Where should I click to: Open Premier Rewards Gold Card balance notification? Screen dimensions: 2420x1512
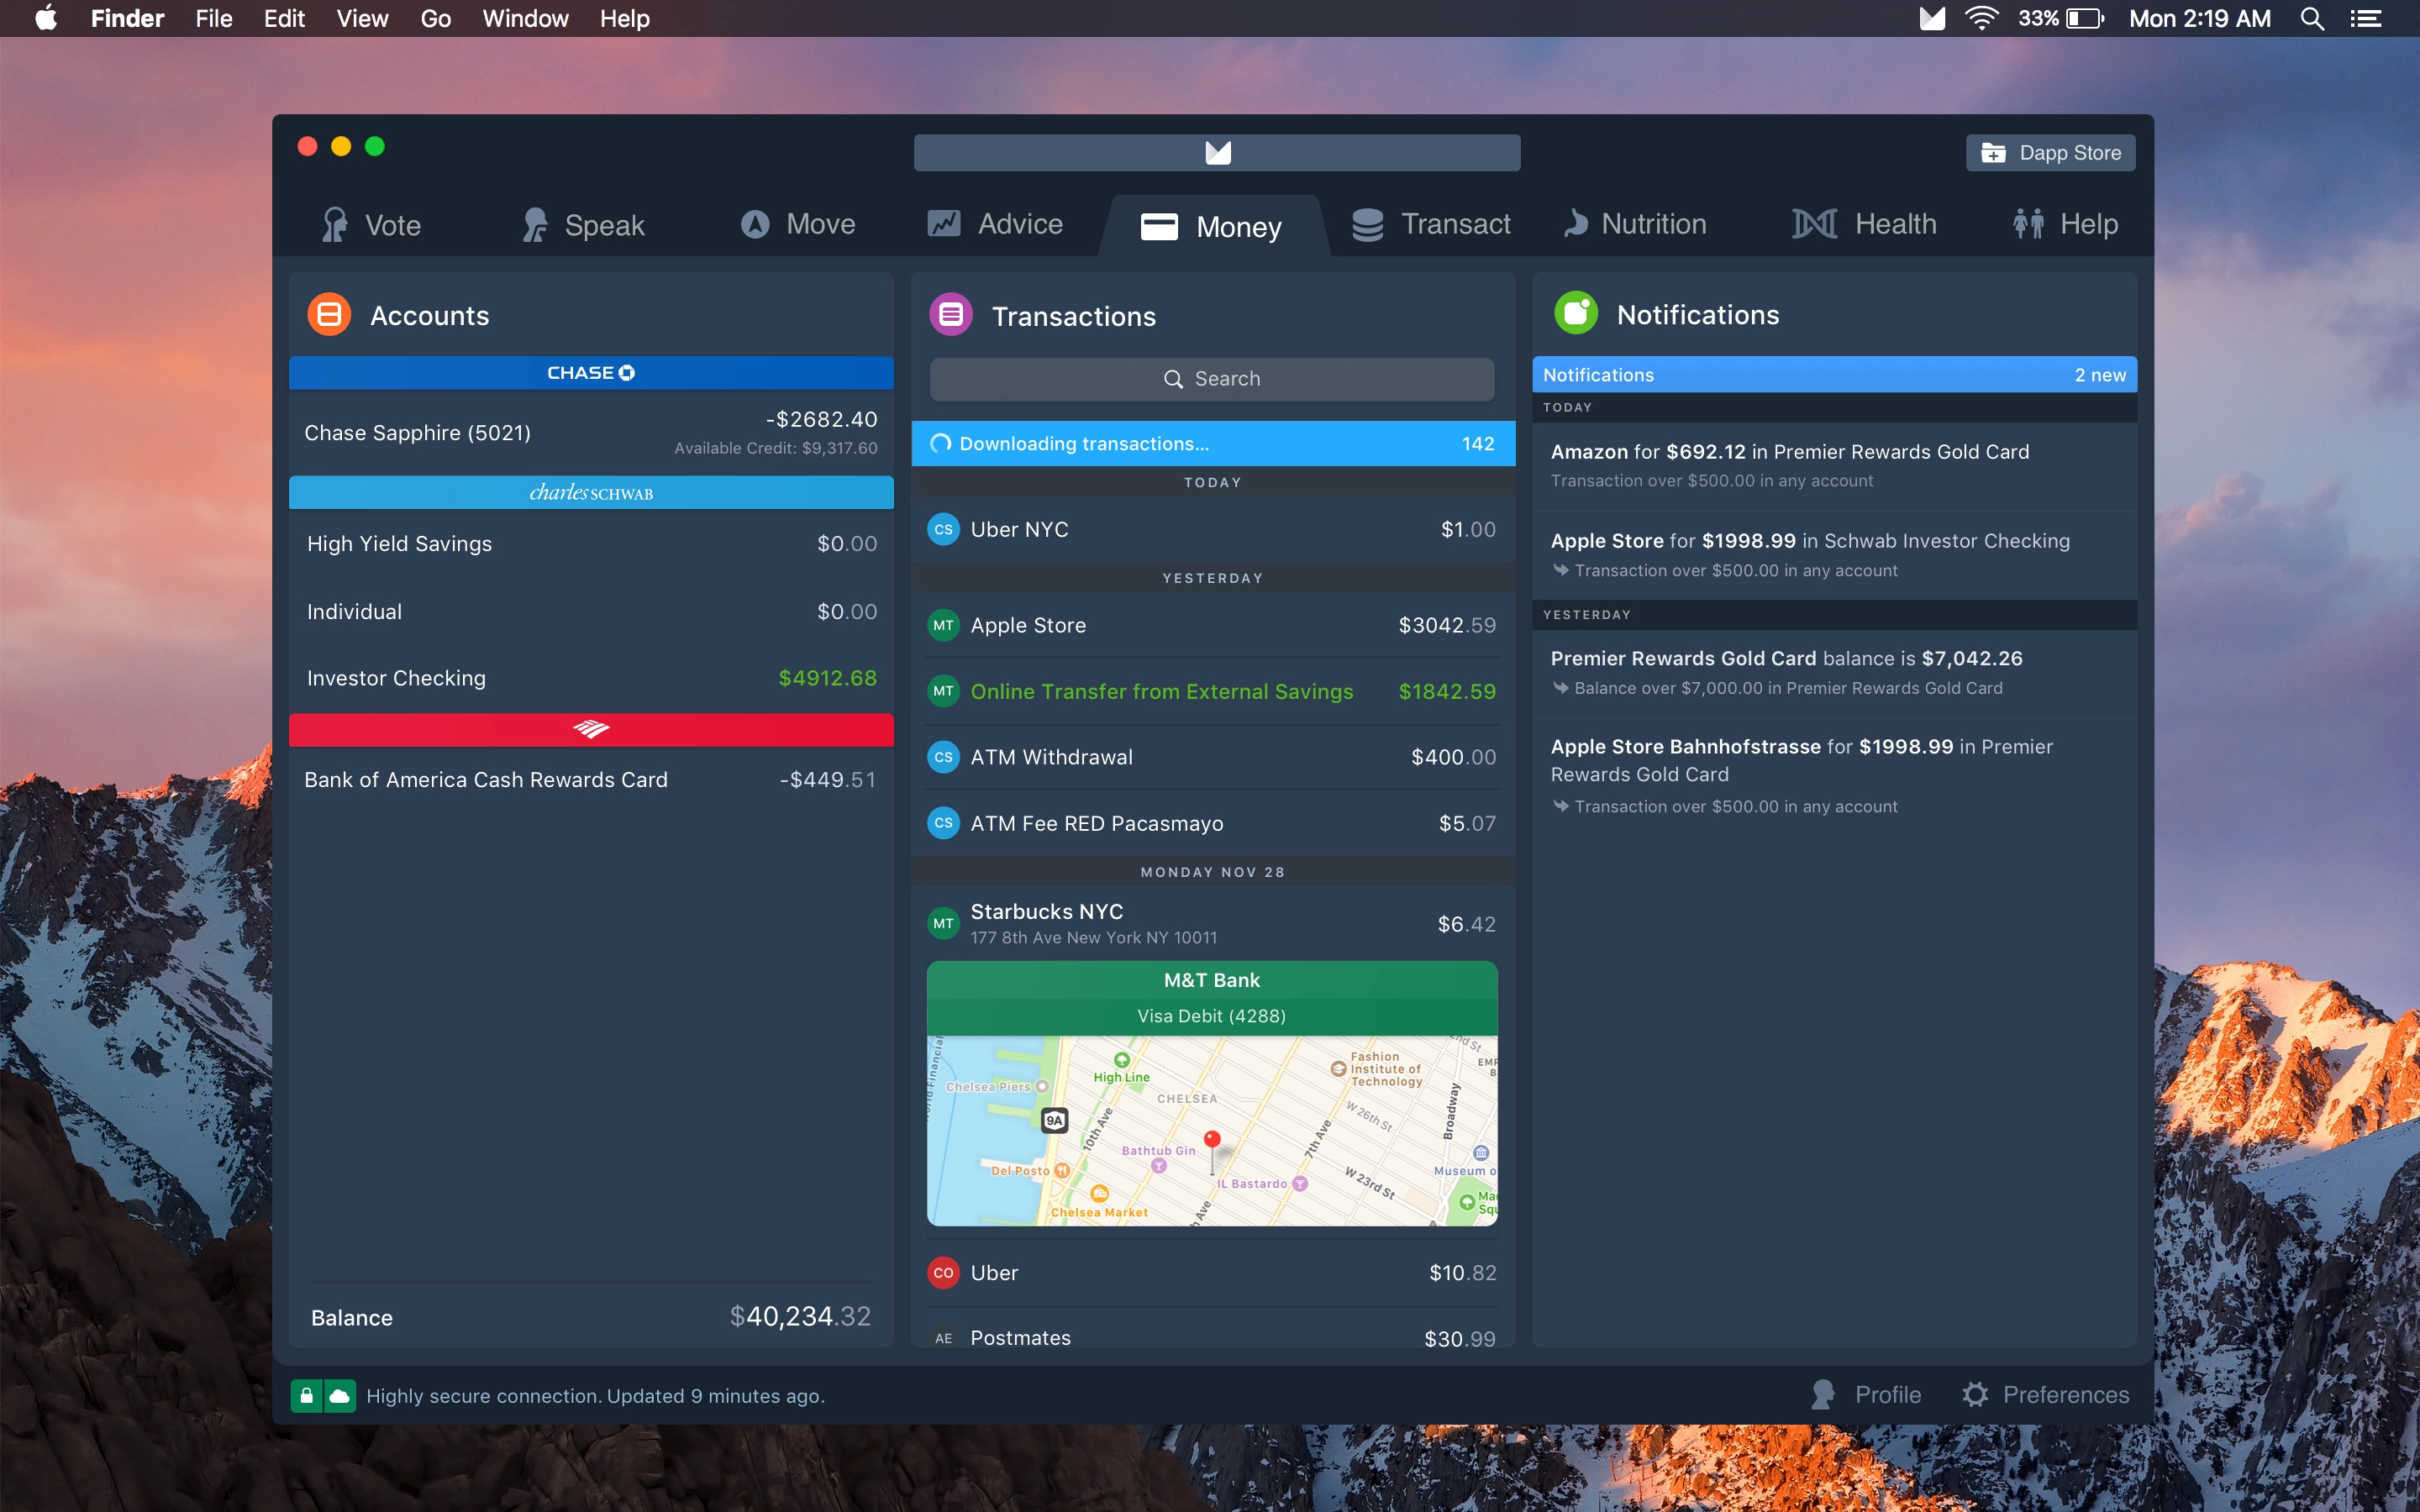pos(1834,673)
